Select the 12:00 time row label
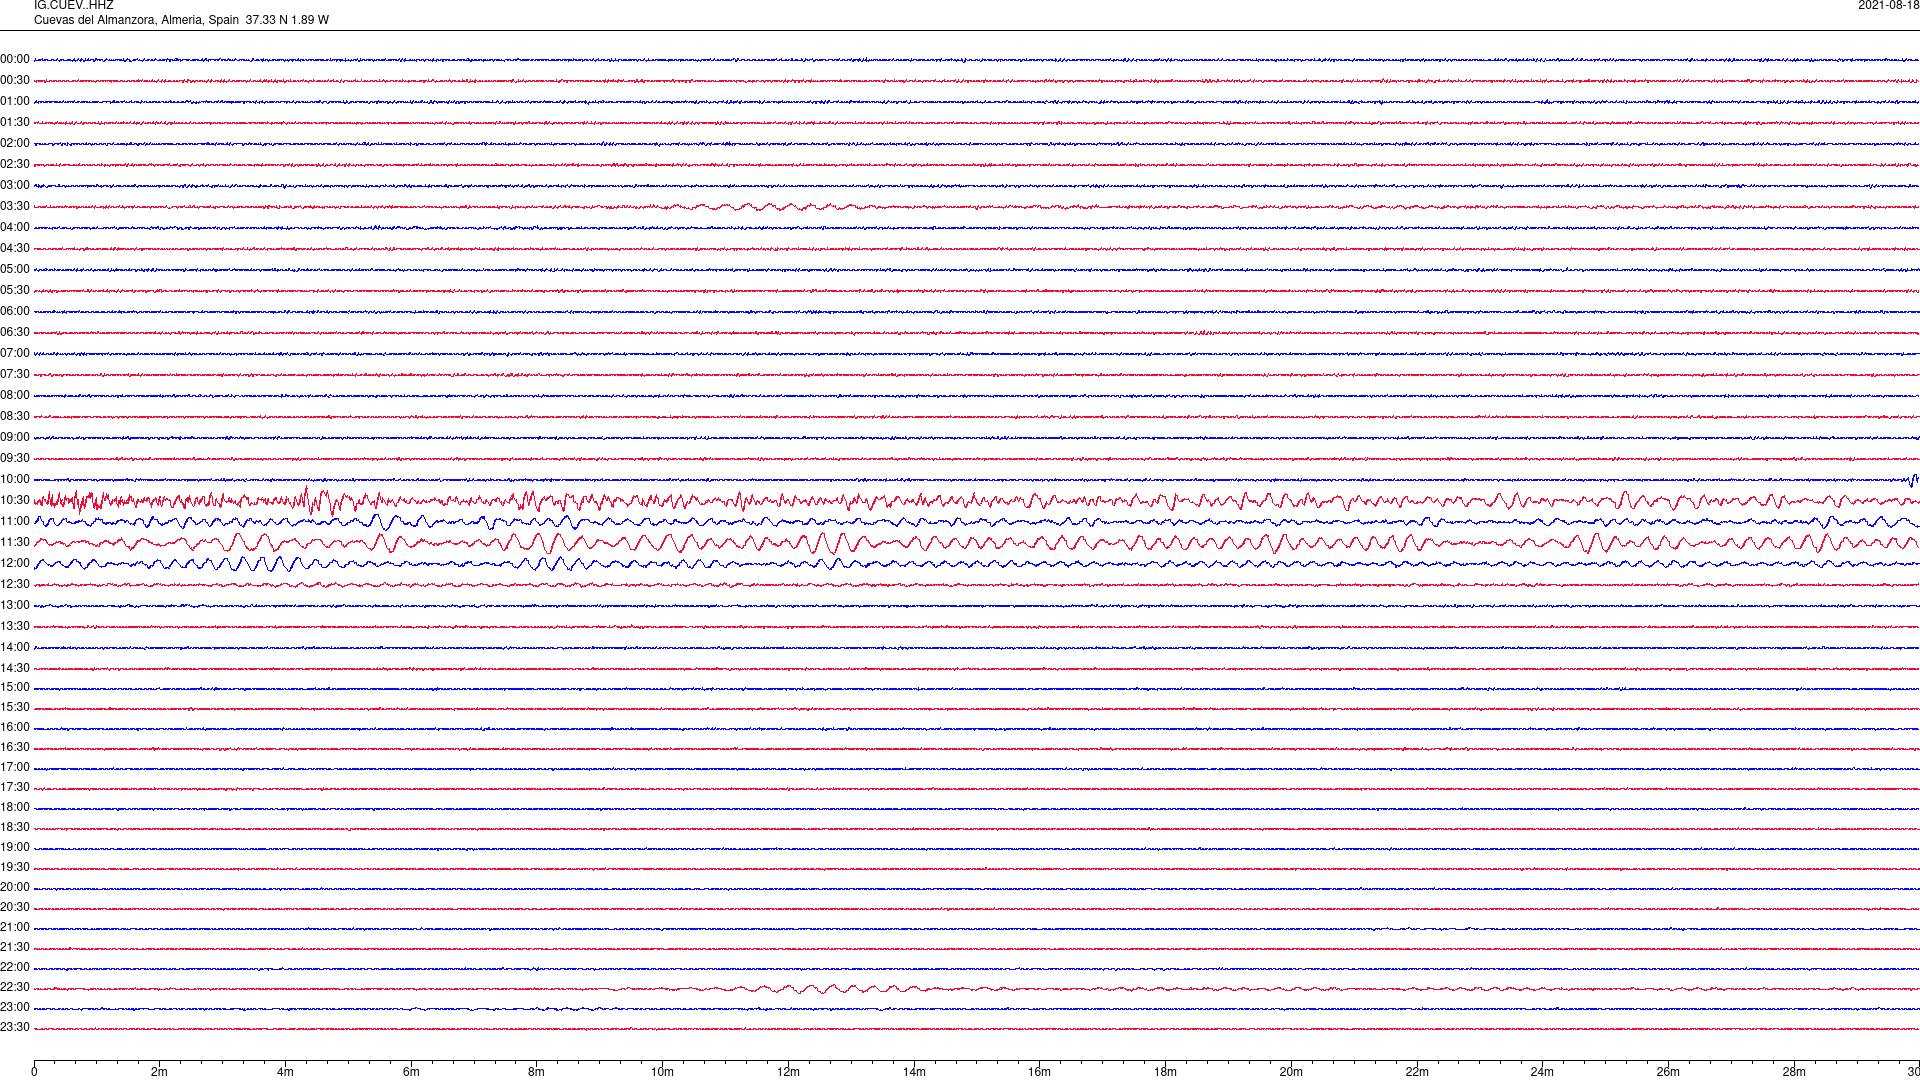1920x1080 pixels. [15, 563]
